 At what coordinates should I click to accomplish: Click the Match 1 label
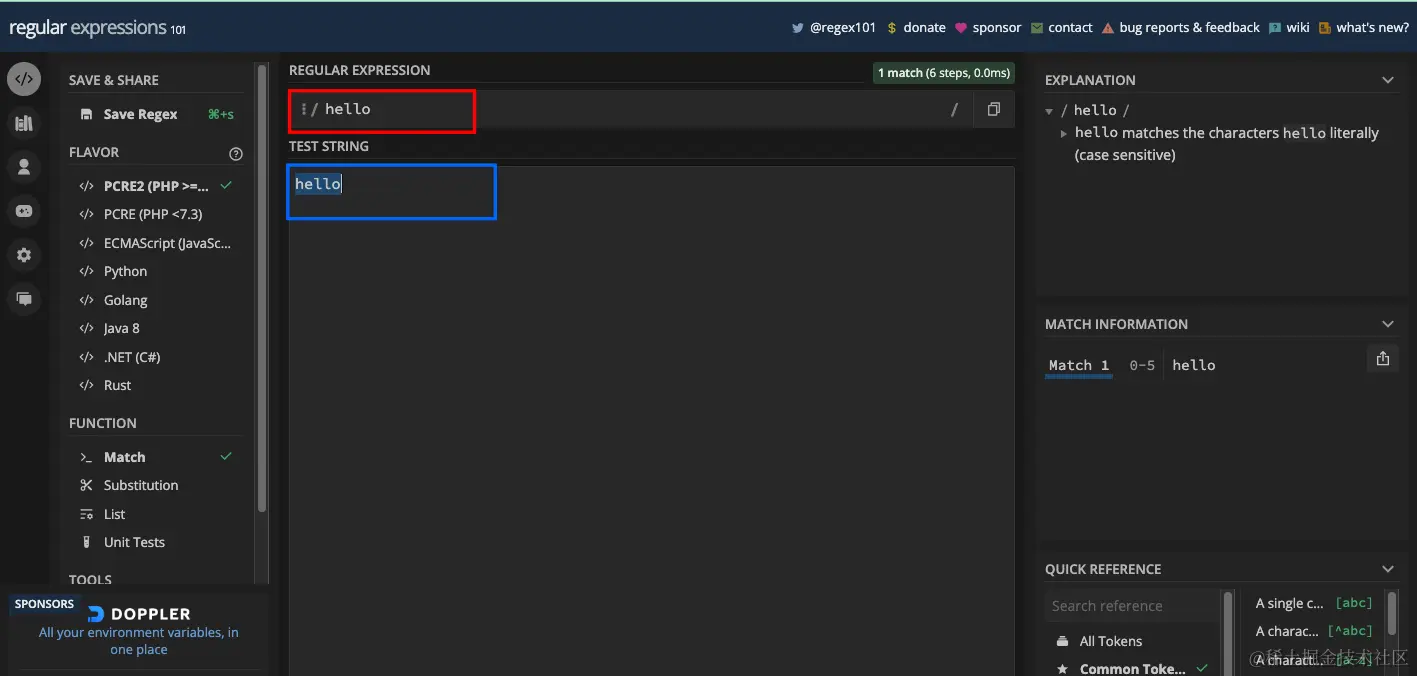point(1078,365)
